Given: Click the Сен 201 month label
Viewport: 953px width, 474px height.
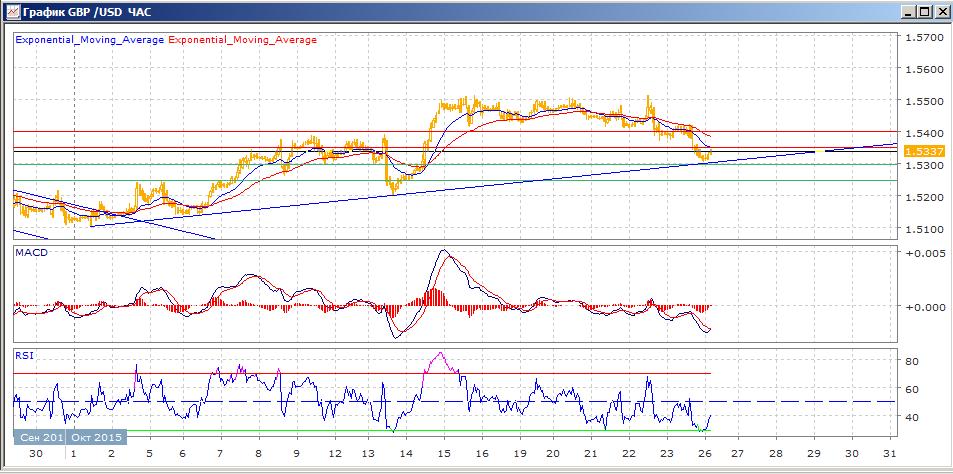Looking at the screenshot, I should (40, 438).
